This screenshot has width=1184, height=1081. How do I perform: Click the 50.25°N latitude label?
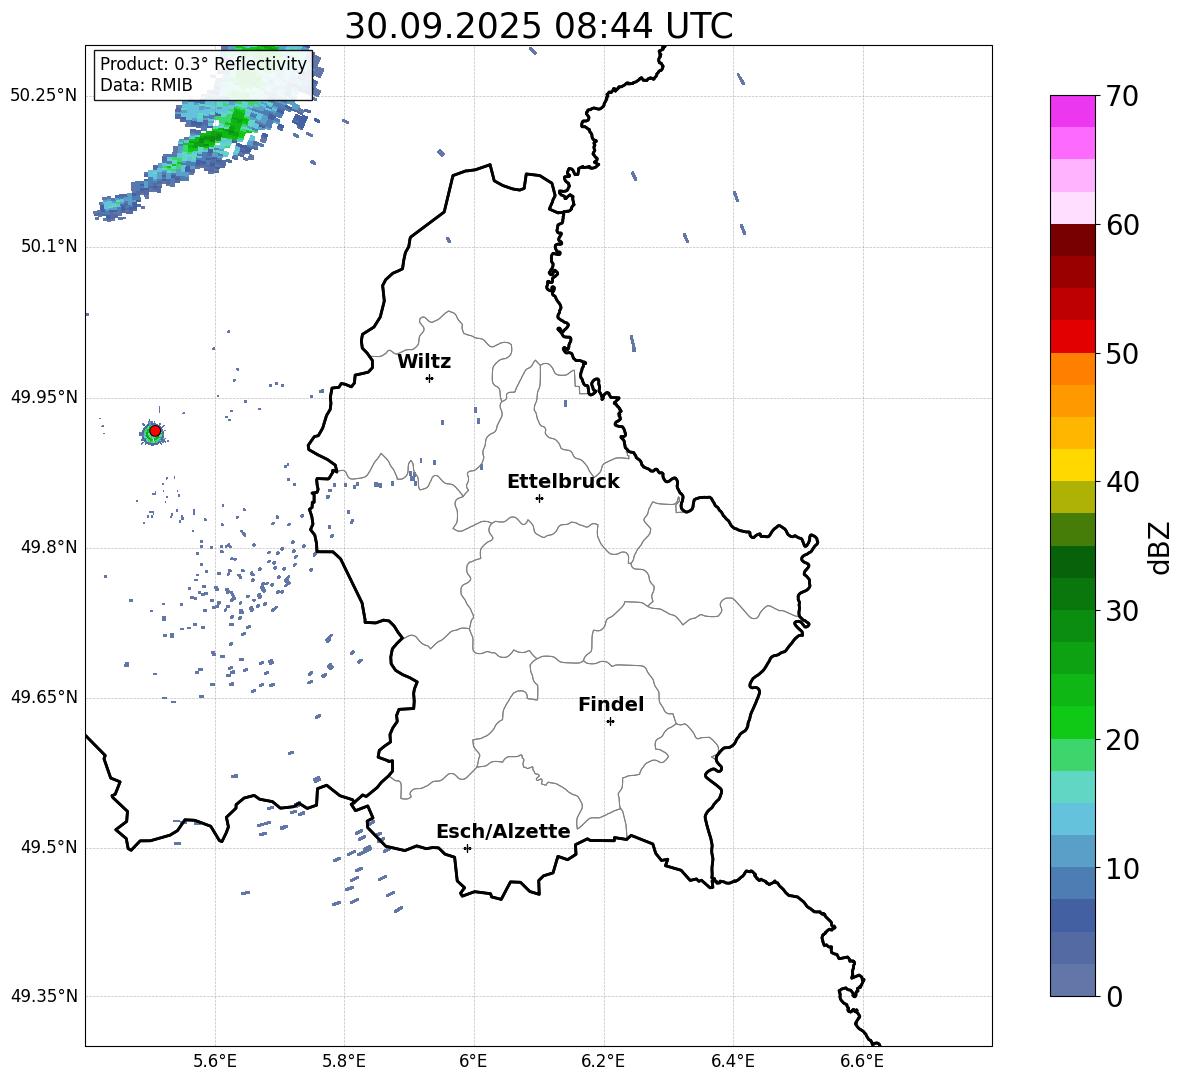coord(43,96)
